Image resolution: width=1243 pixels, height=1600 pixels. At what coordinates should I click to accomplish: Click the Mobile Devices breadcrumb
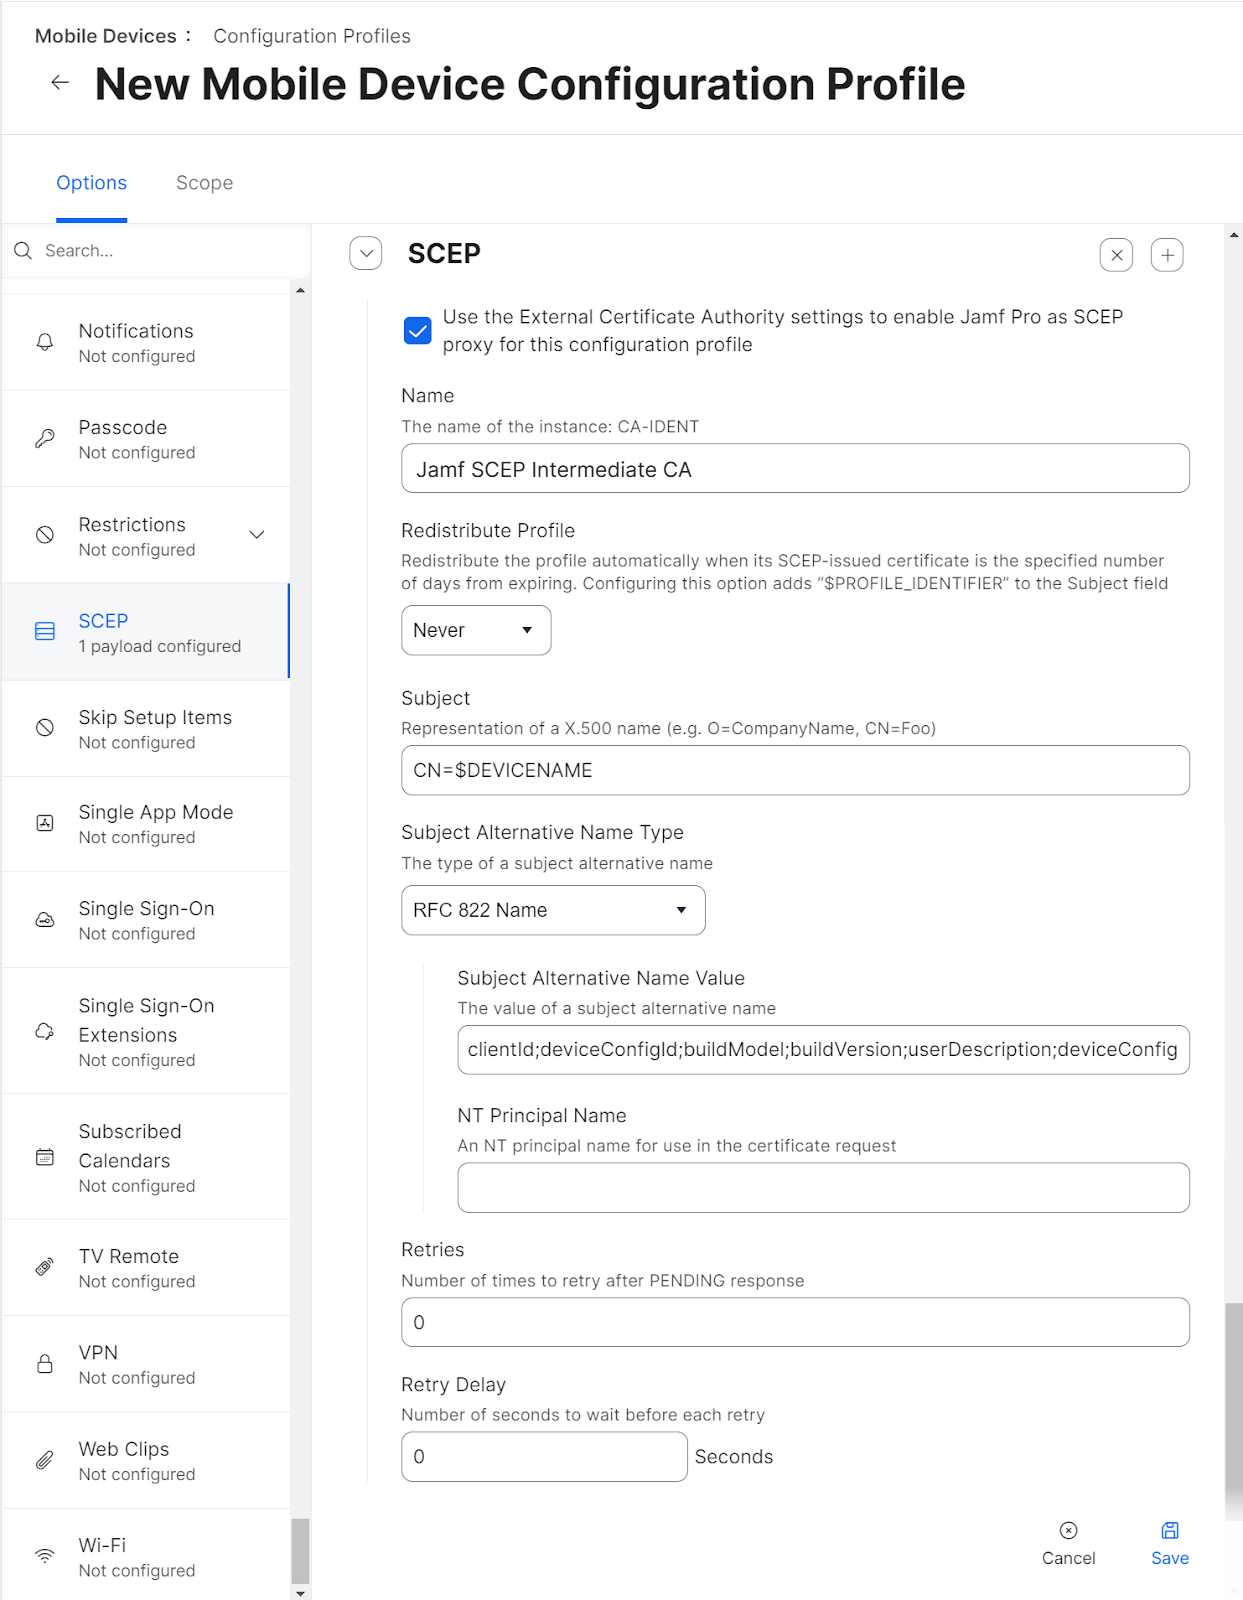pos(106,36)
